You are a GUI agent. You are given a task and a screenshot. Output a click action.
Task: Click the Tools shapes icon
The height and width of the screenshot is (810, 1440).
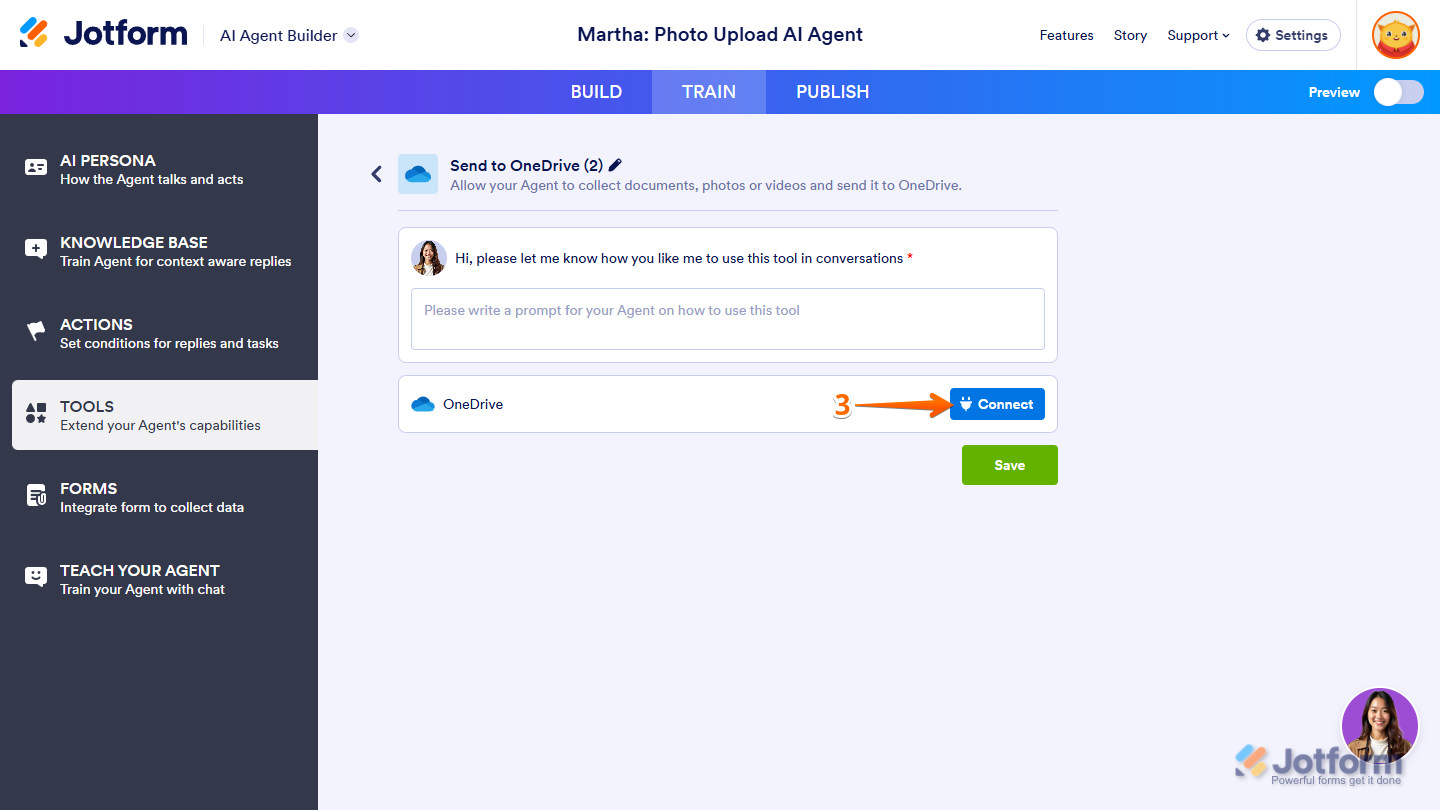click(36, 413)
